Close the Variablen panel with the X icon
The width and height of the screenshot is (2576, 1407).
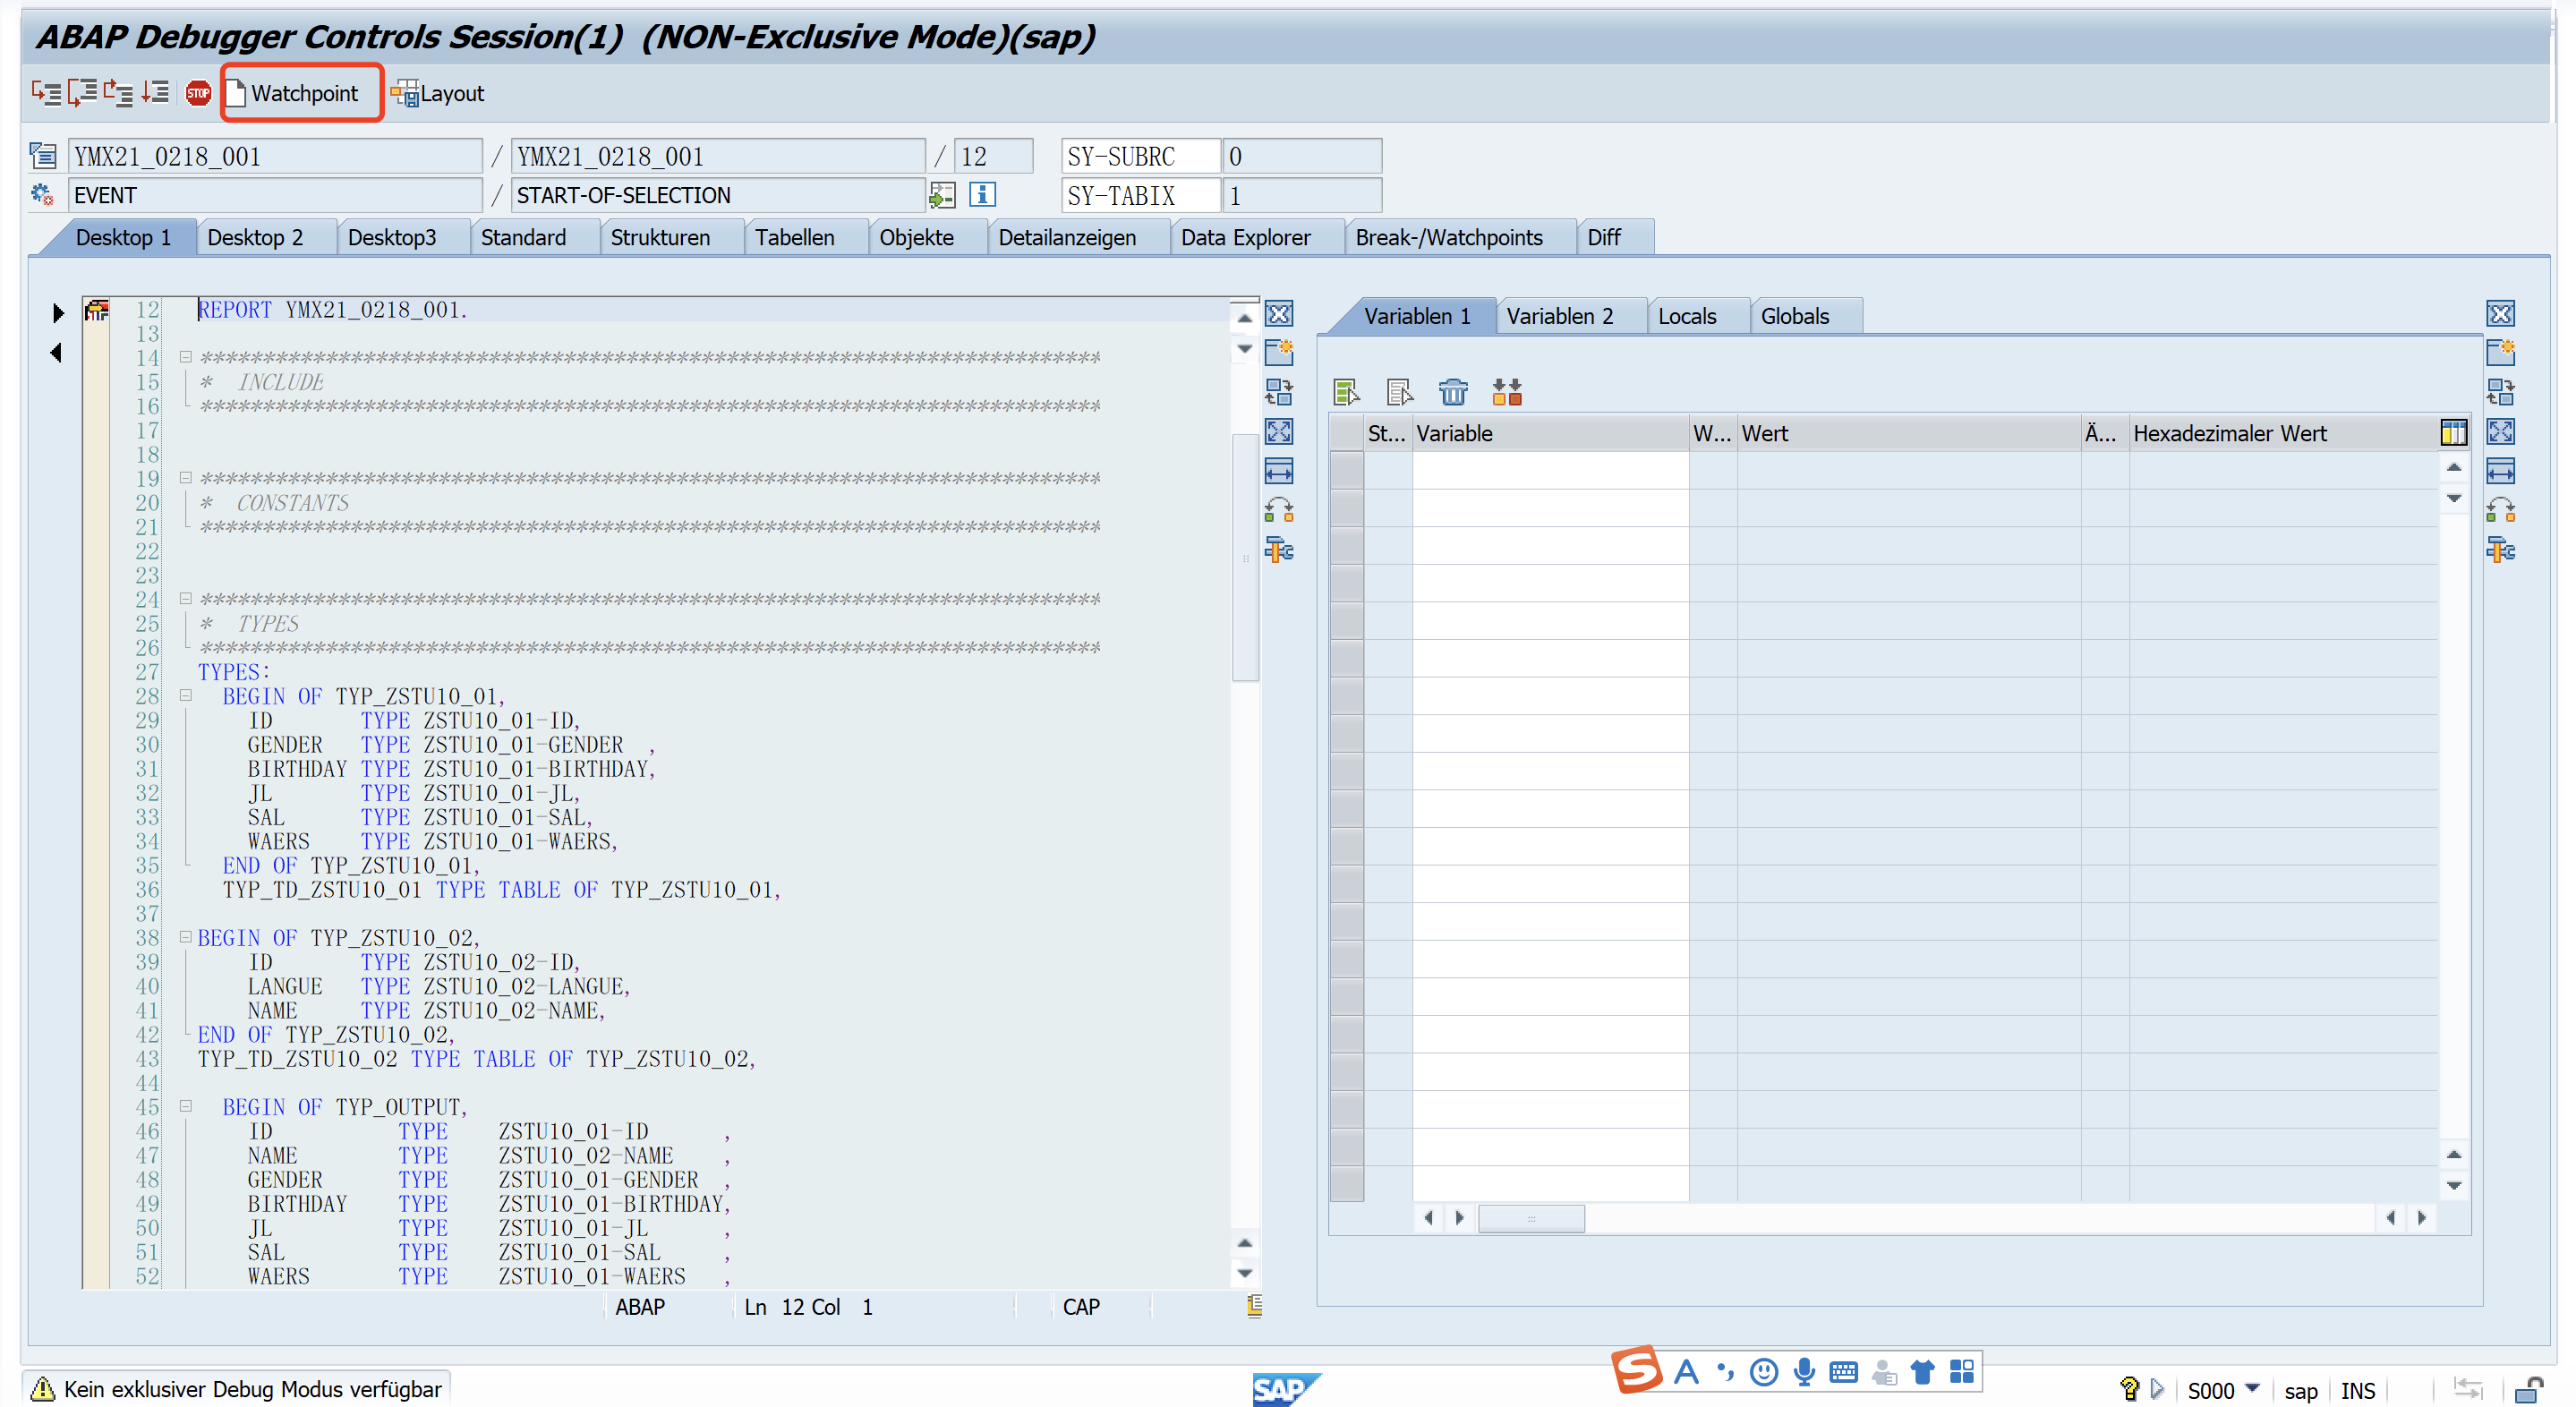pos(2502,313)
